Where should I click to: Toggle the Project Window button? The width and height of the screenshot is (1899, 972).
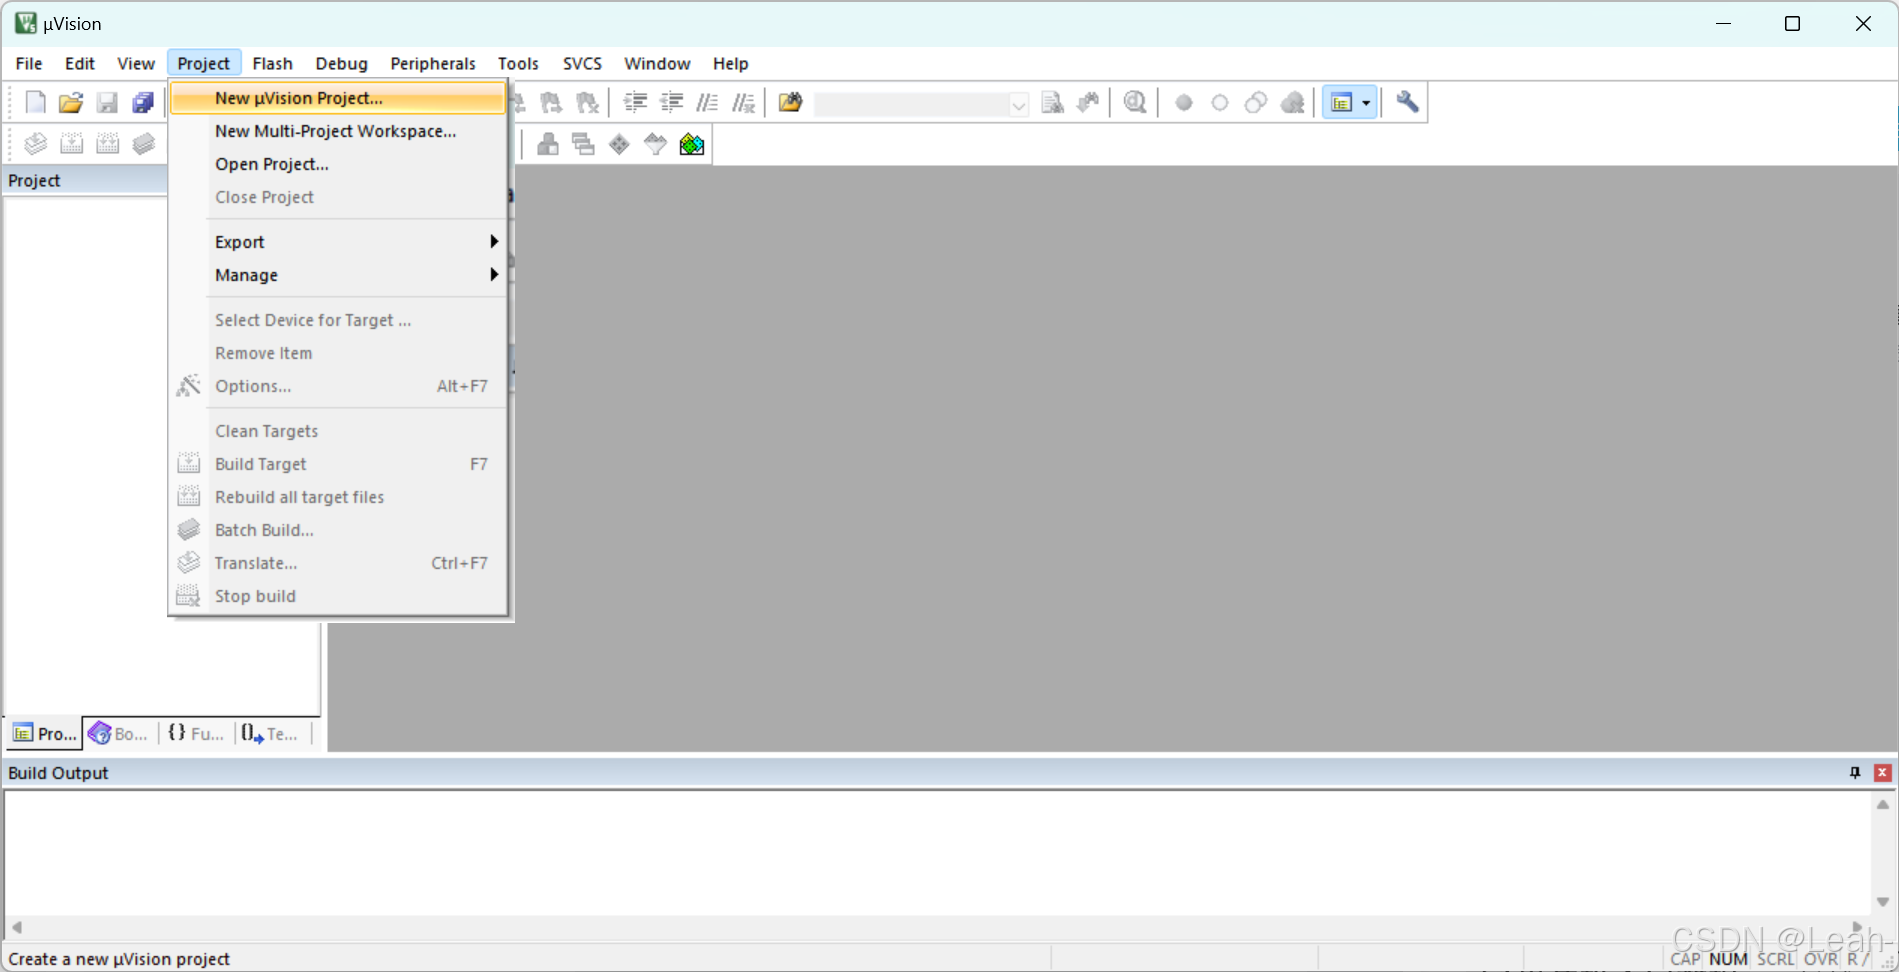tap(1341, 102)
